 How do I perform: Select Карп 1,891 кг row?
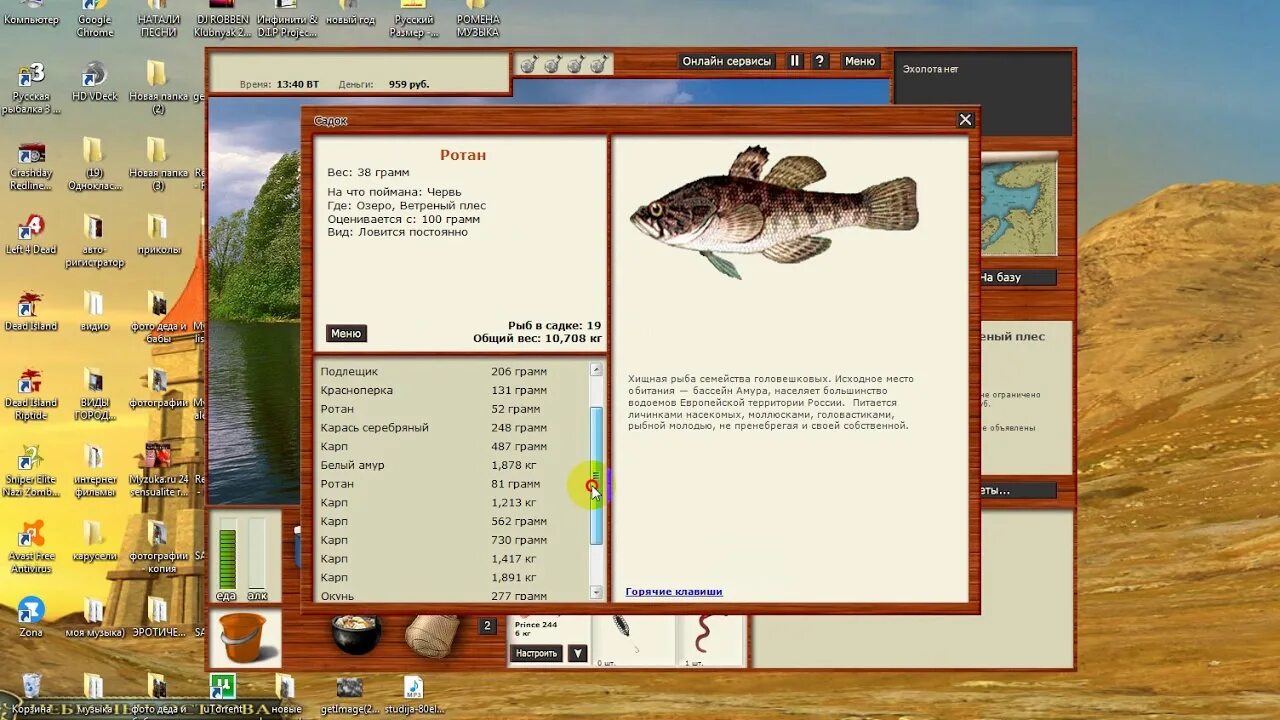(x=453, y=577)
